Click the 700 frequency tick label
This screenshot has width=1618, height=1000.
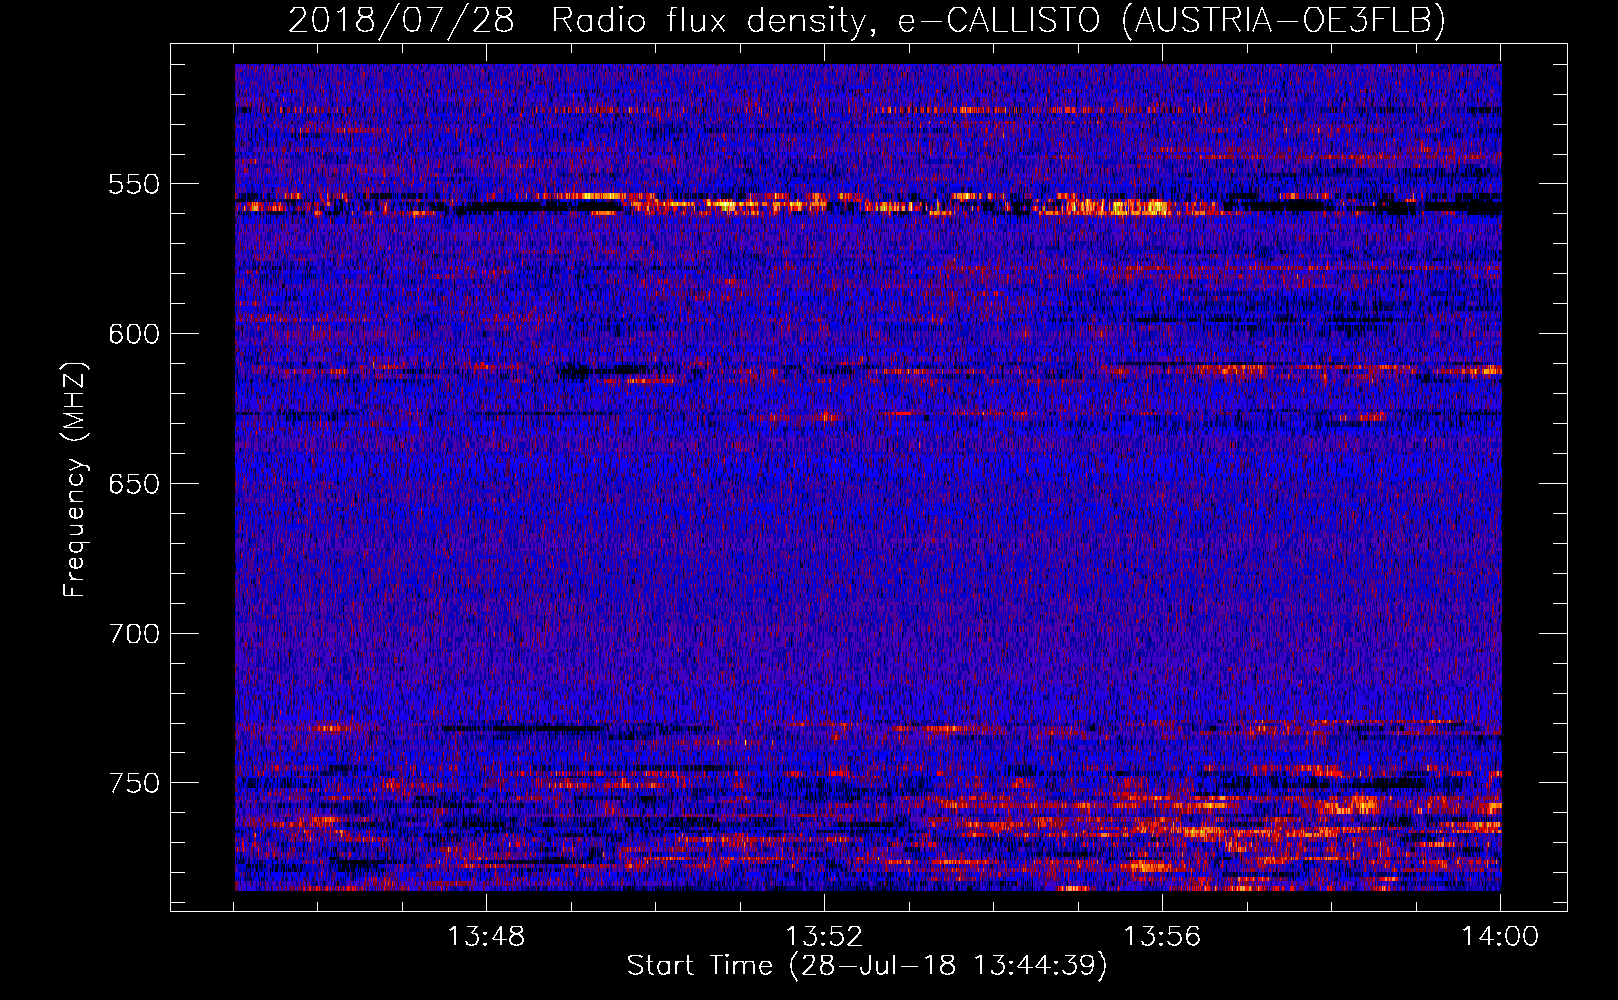(x=134, y=634)
